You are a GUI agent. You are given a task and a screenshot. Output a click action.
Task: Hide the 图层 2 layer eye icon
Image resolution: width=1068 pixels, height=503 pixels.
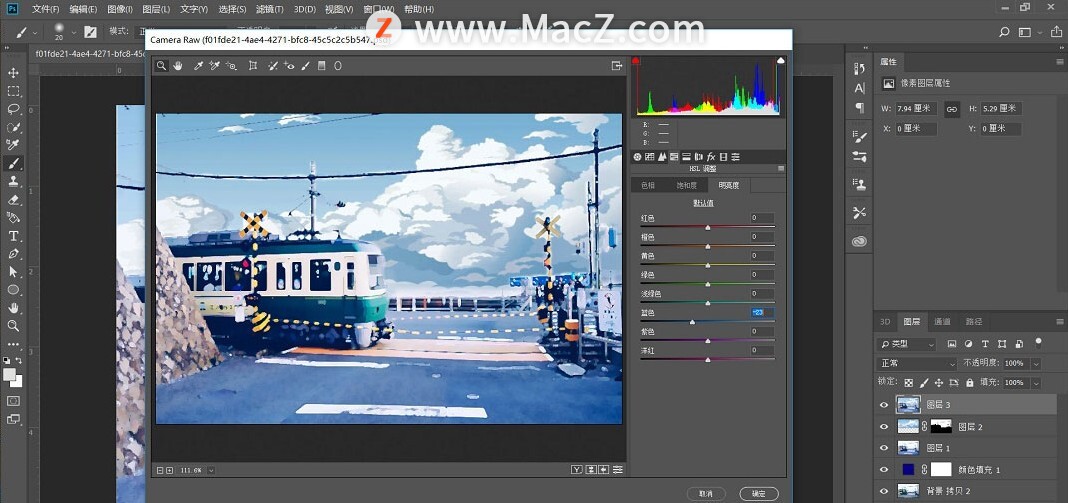coord(883,427)
